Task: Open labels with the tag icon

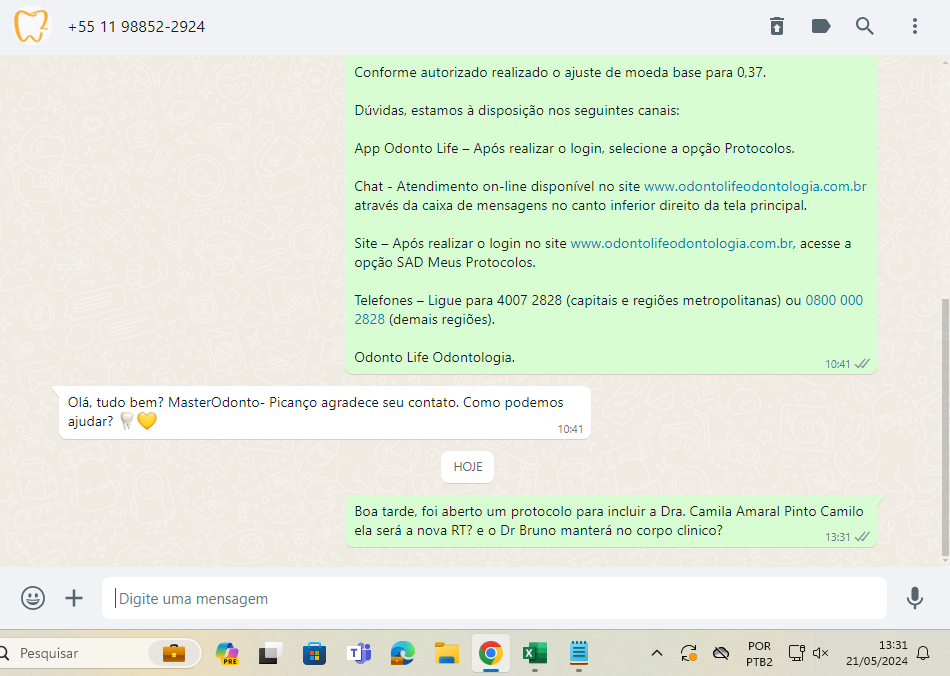Action: click(820, 26)
